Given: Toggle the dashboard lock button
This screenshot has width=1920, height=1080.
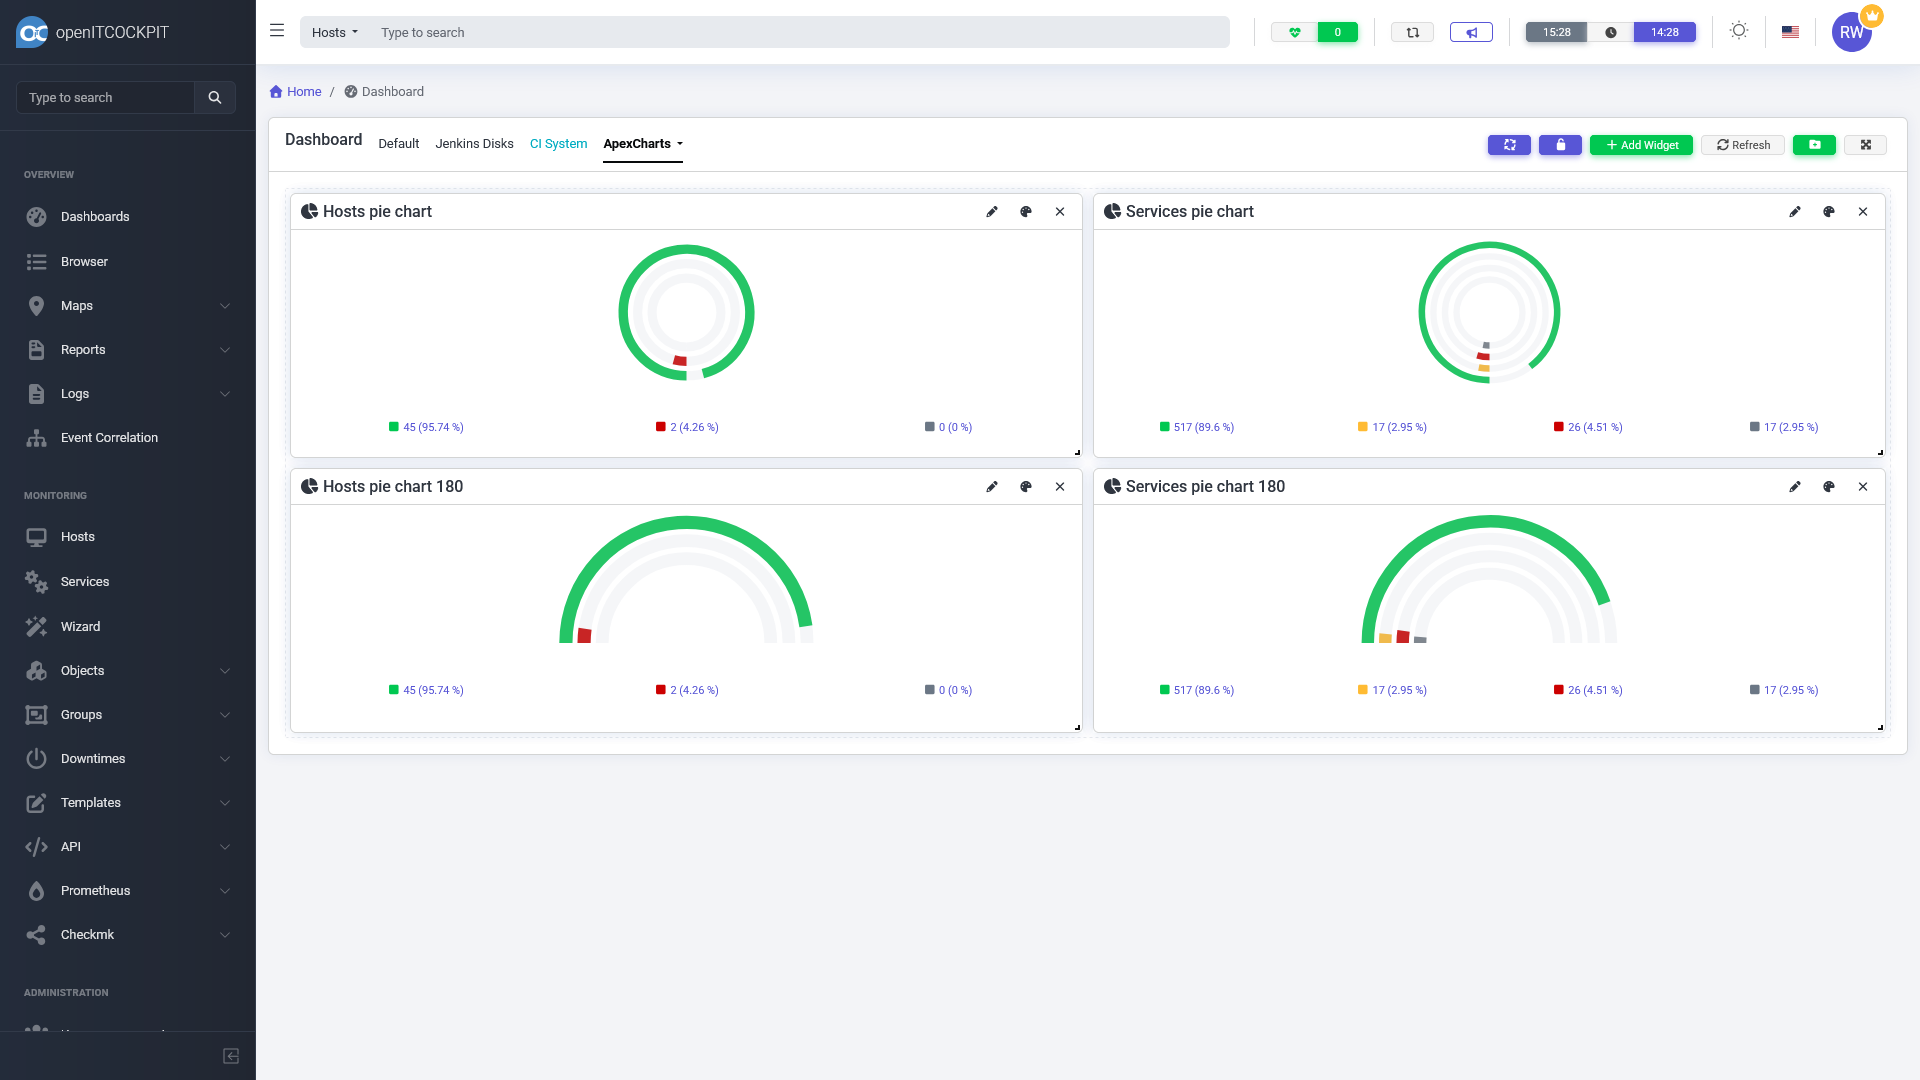Looking at the screenshot, I should 1560,145.
